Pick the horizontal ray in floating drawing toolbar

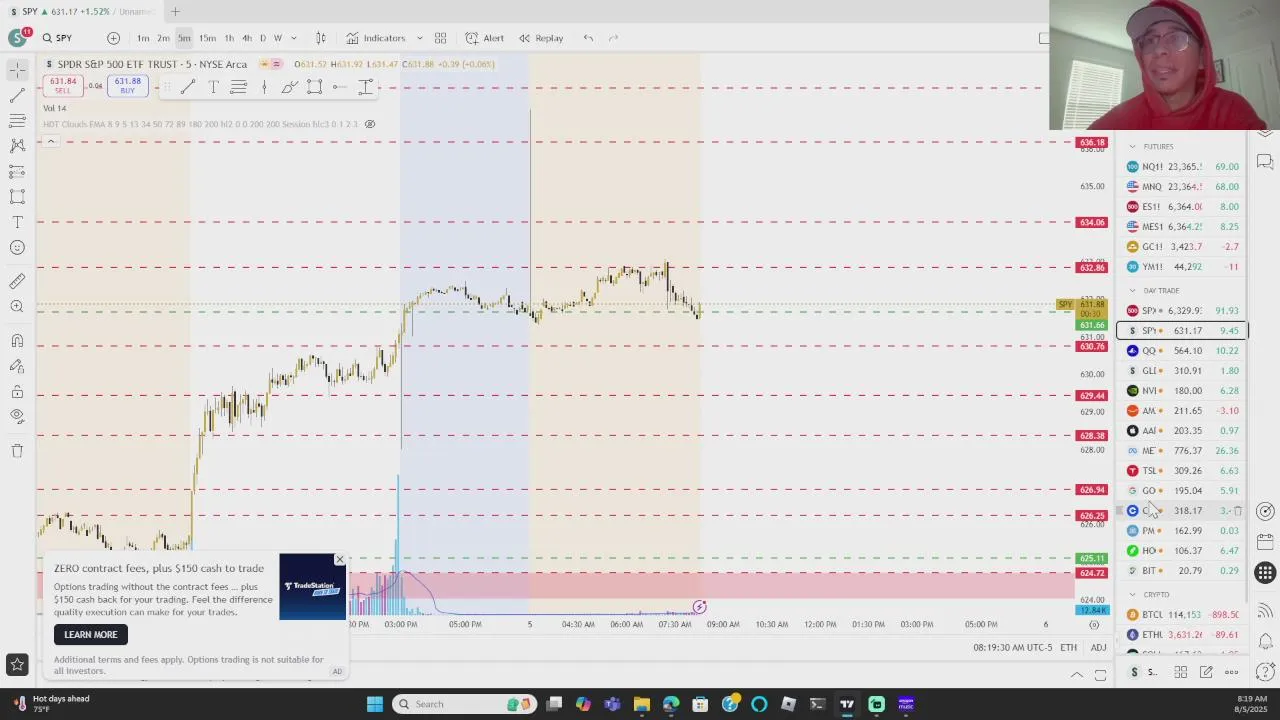pyautogui.click(x=340, y=88)
